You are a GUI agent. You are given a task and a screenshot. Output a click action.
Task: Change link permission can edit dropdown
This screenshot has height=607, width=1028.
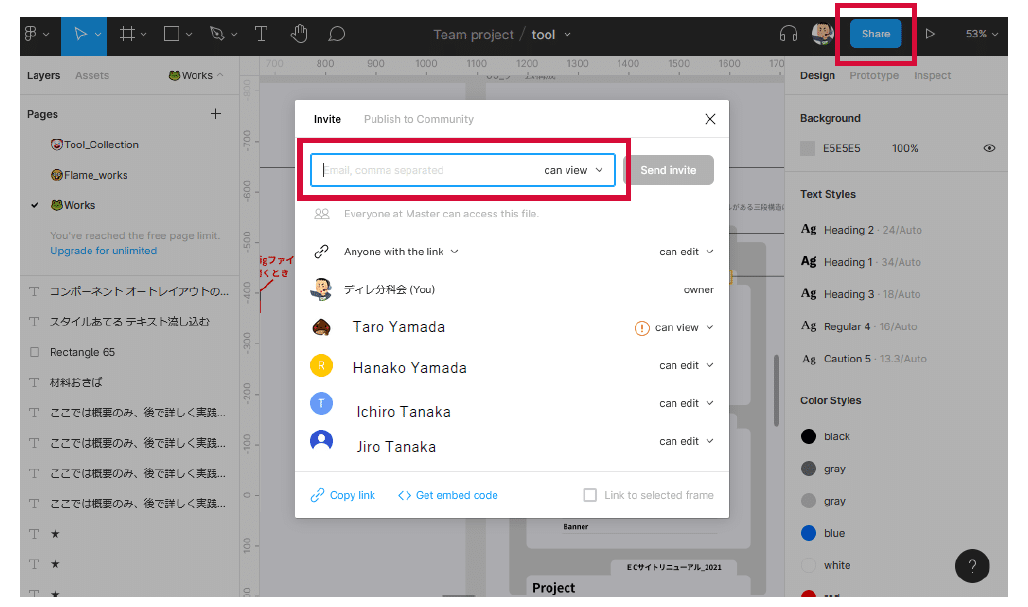[686, 252]
